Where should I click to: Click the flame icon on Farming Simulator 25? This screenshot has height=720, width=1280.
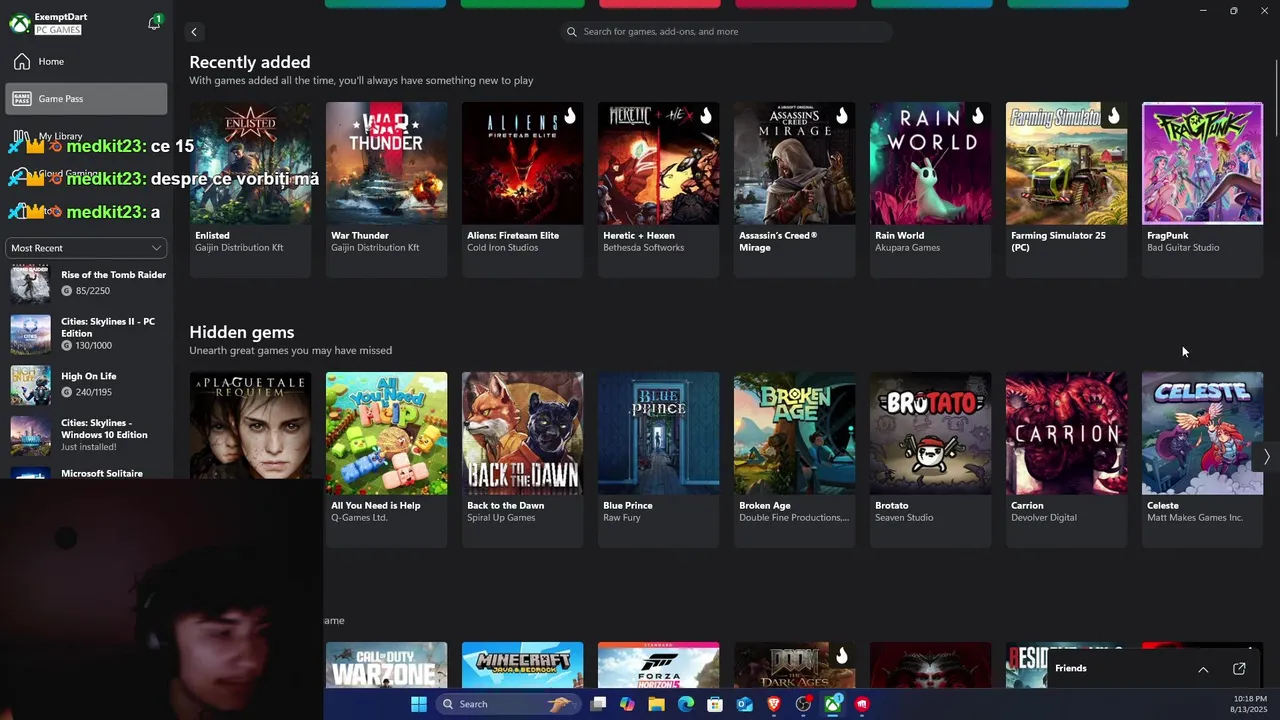[x=1113, y=116]
